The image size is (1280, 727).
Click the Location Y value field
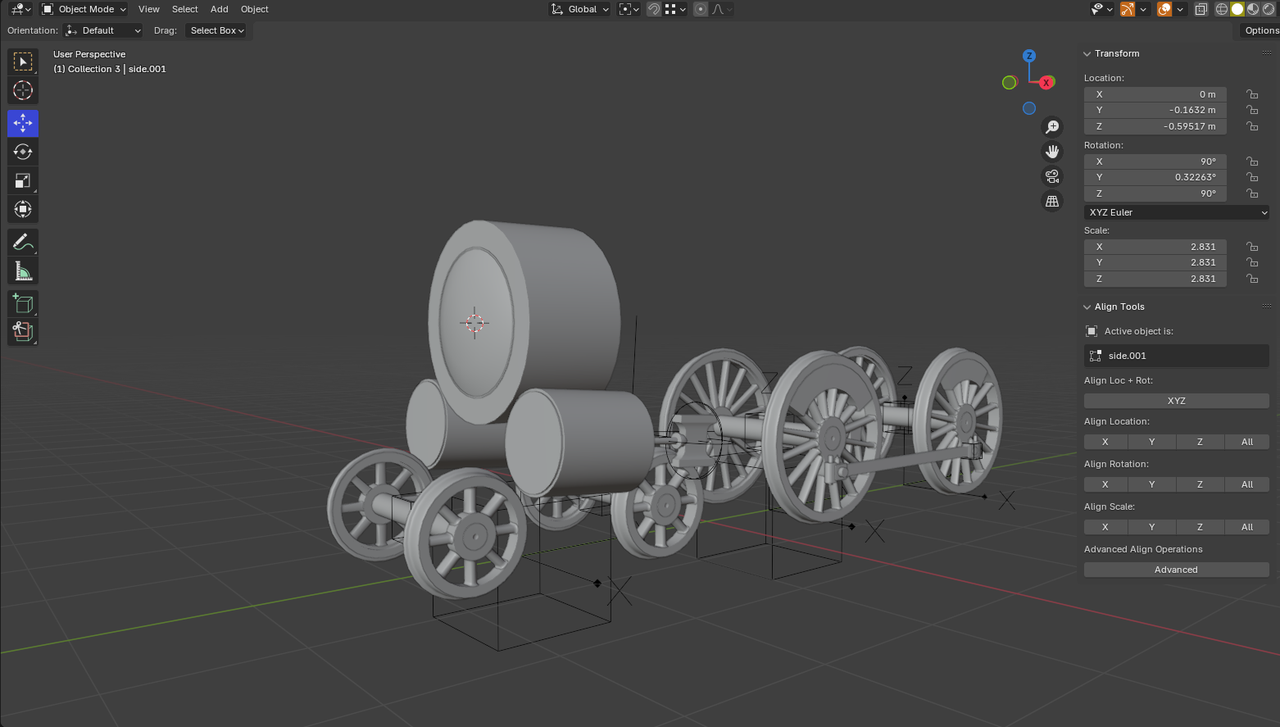[1155, 110]
